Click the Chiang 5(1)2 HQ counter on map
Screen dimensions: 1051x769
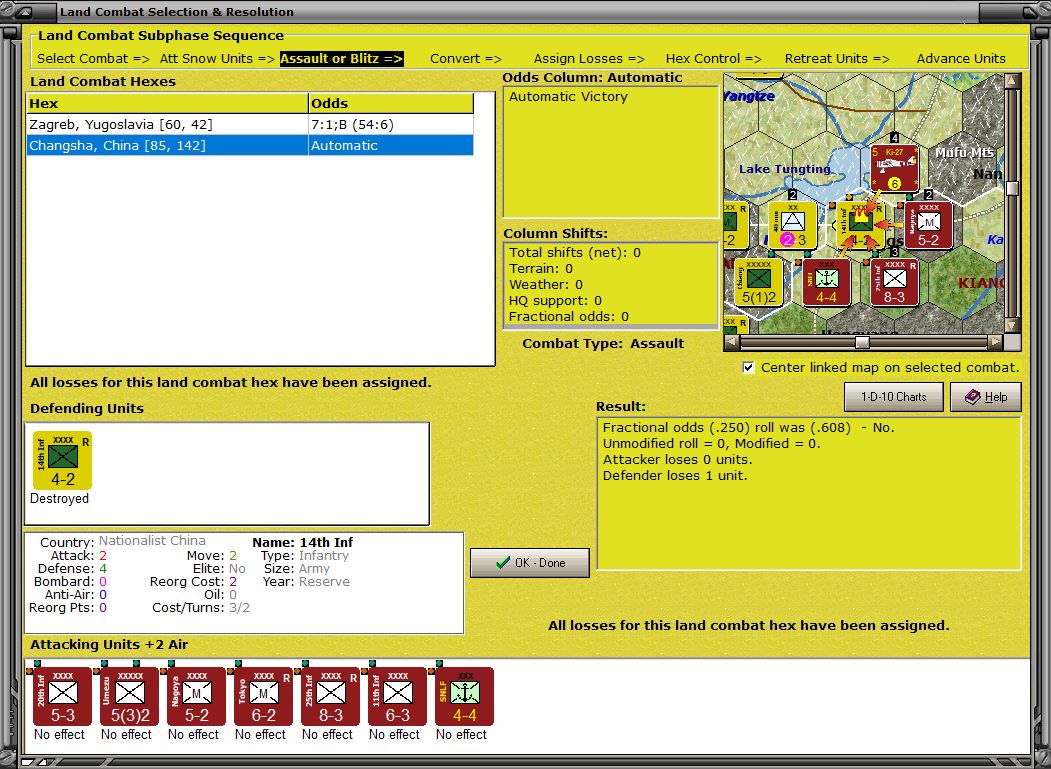[758, 282]
